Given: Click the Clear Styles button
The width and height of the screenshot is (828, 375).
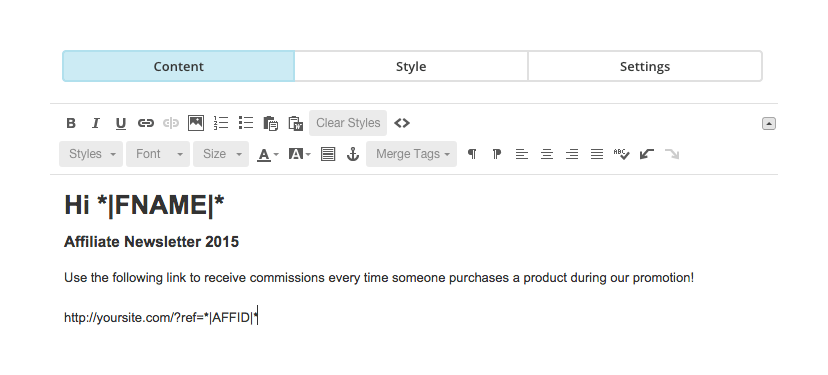Looking at the screenshot, I should click(348, 123).
